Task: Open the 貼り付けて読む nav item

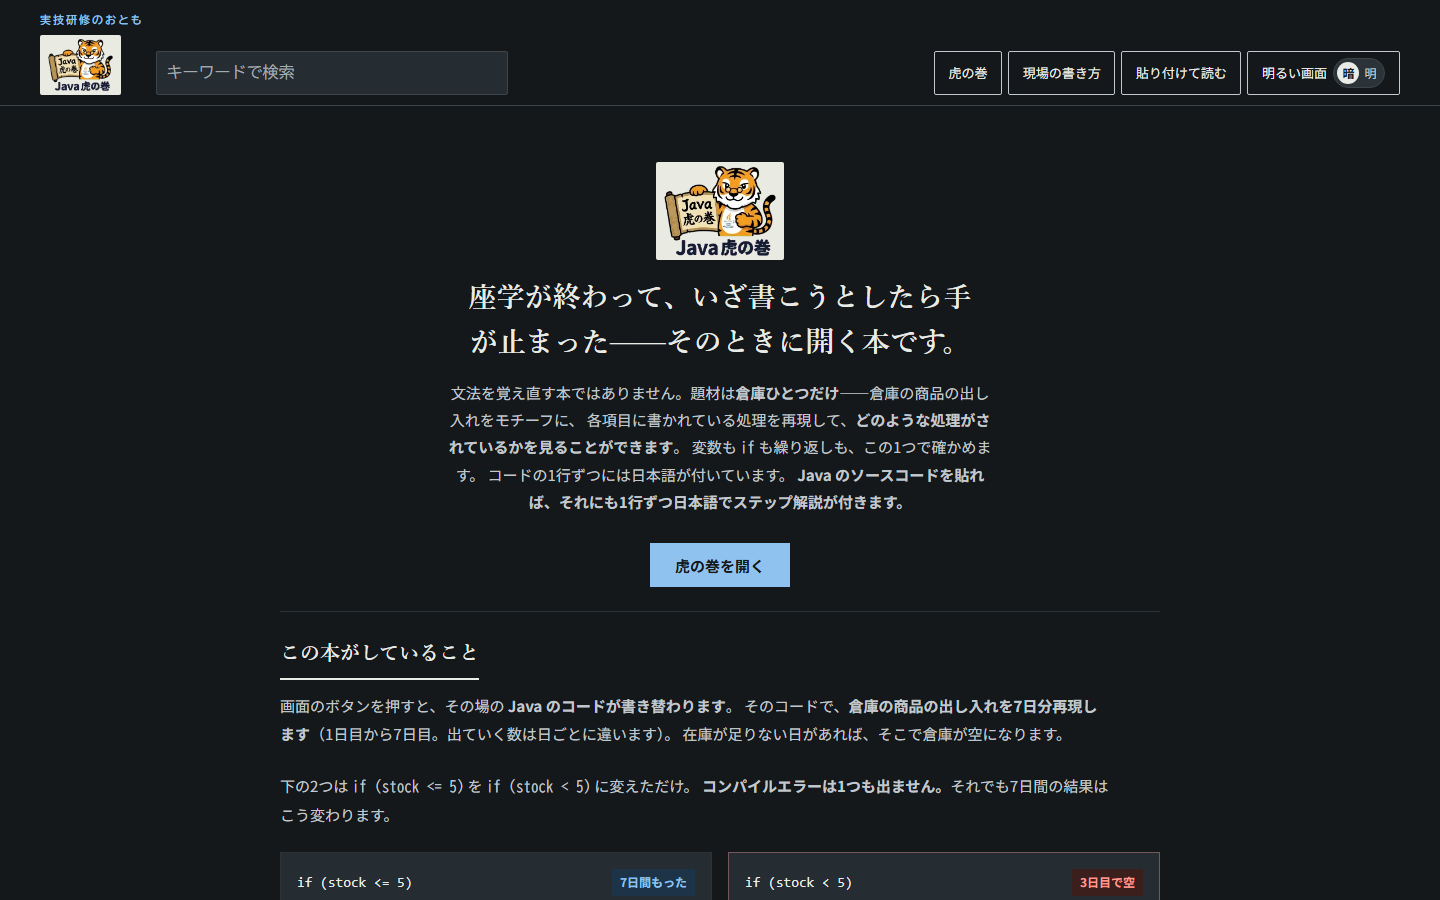Action: click(1181, 73)
